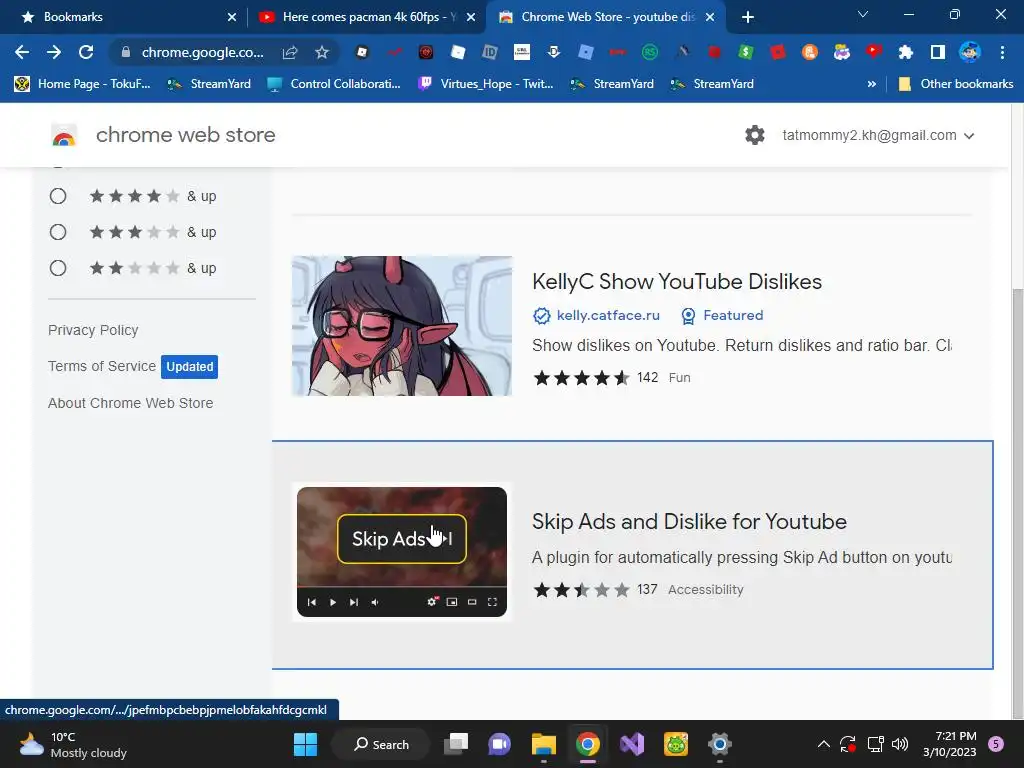Show hidden bookmarks with the double chevron

[x=871, y=84]
